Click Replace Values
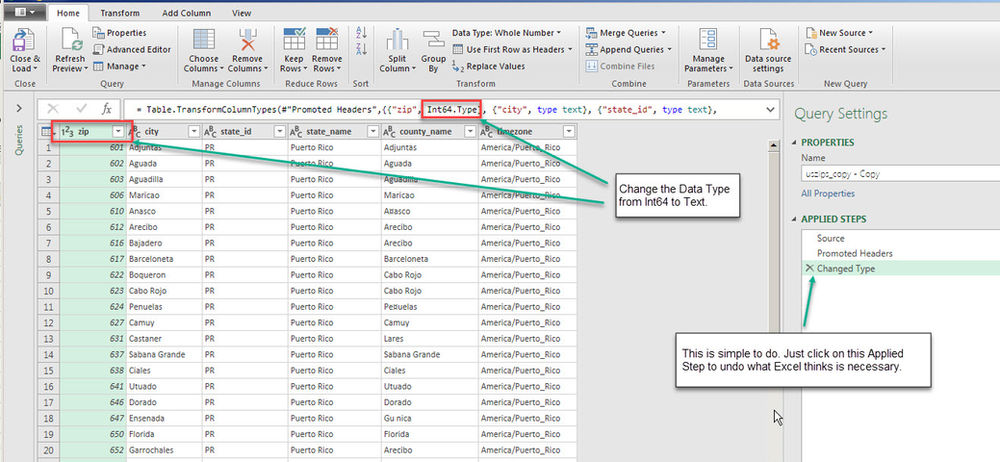Image resolution: width=1000 pixels, height=462 pixels. point(488,66)
